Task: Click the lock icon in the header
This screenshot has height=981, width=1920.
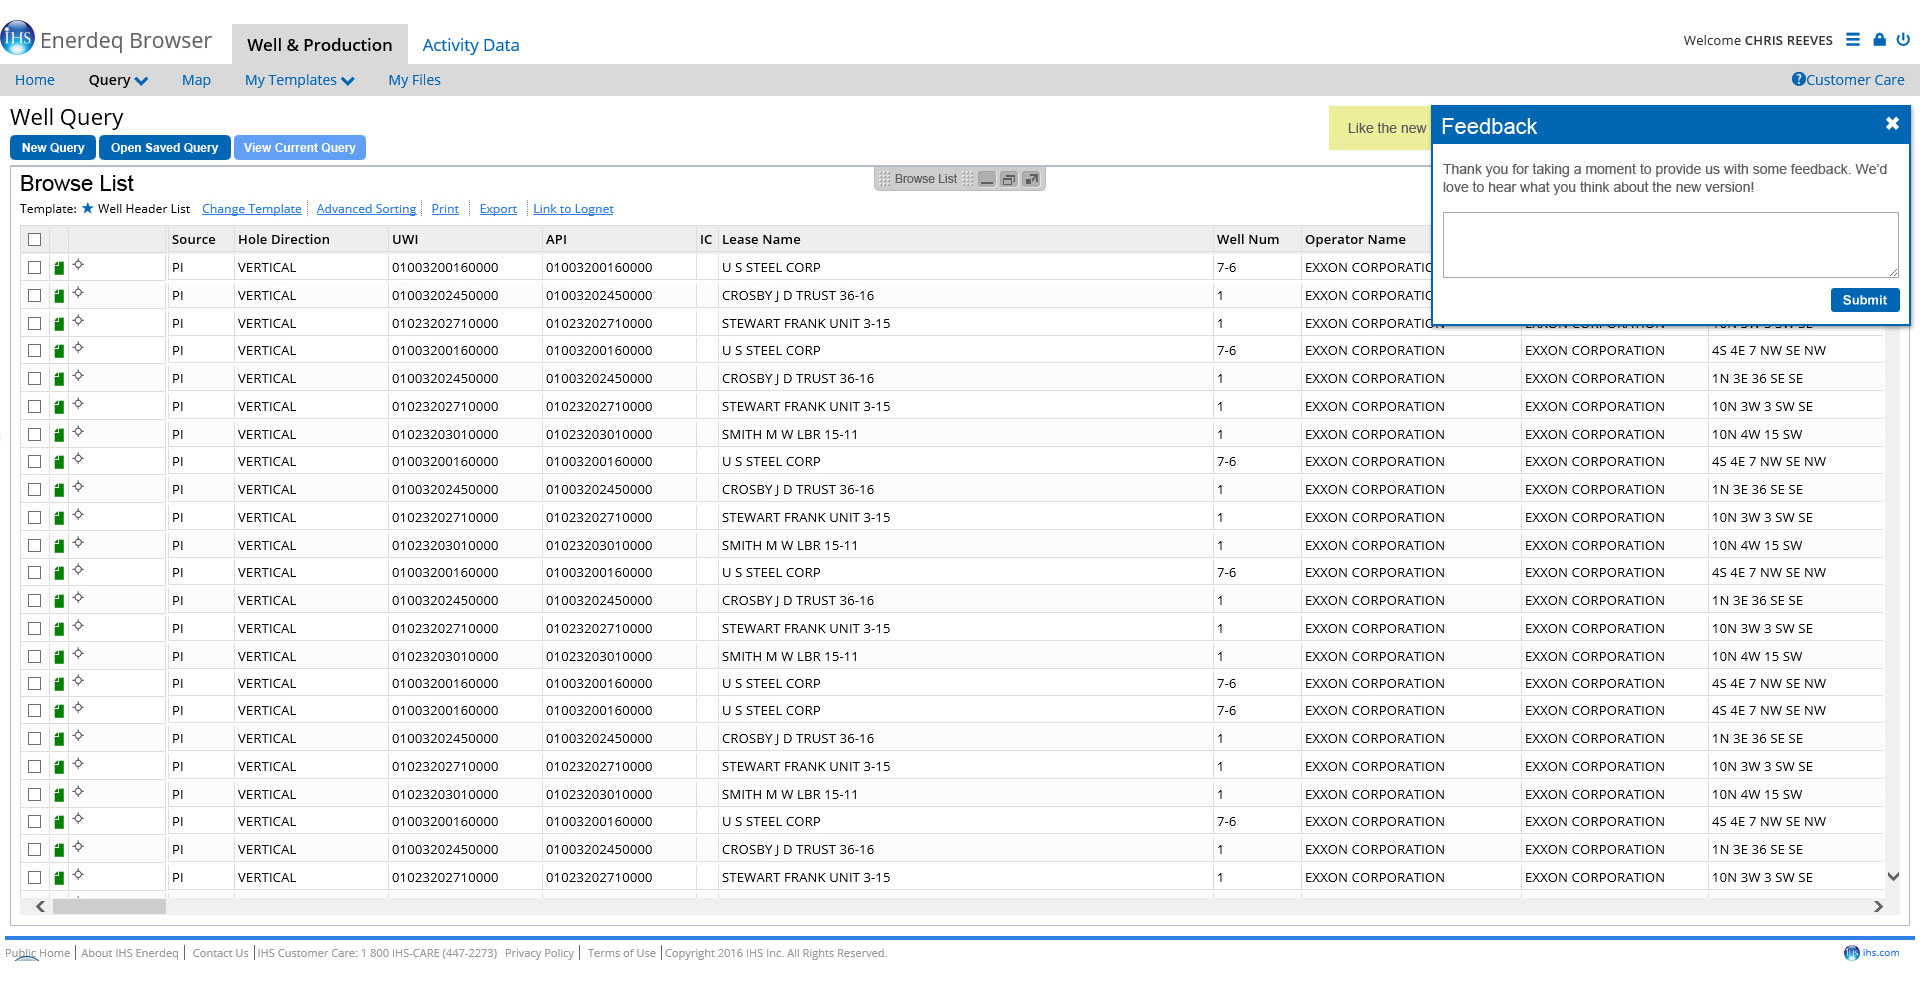Action: 1879,40
